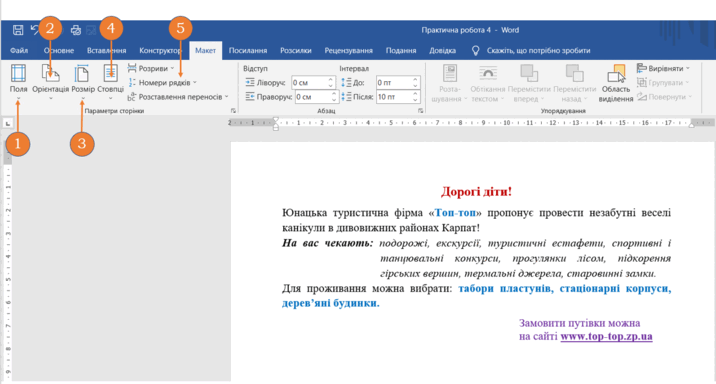Switch to the Конструктор tab
Screen dimensions: 716x384
tap(160, 51)
